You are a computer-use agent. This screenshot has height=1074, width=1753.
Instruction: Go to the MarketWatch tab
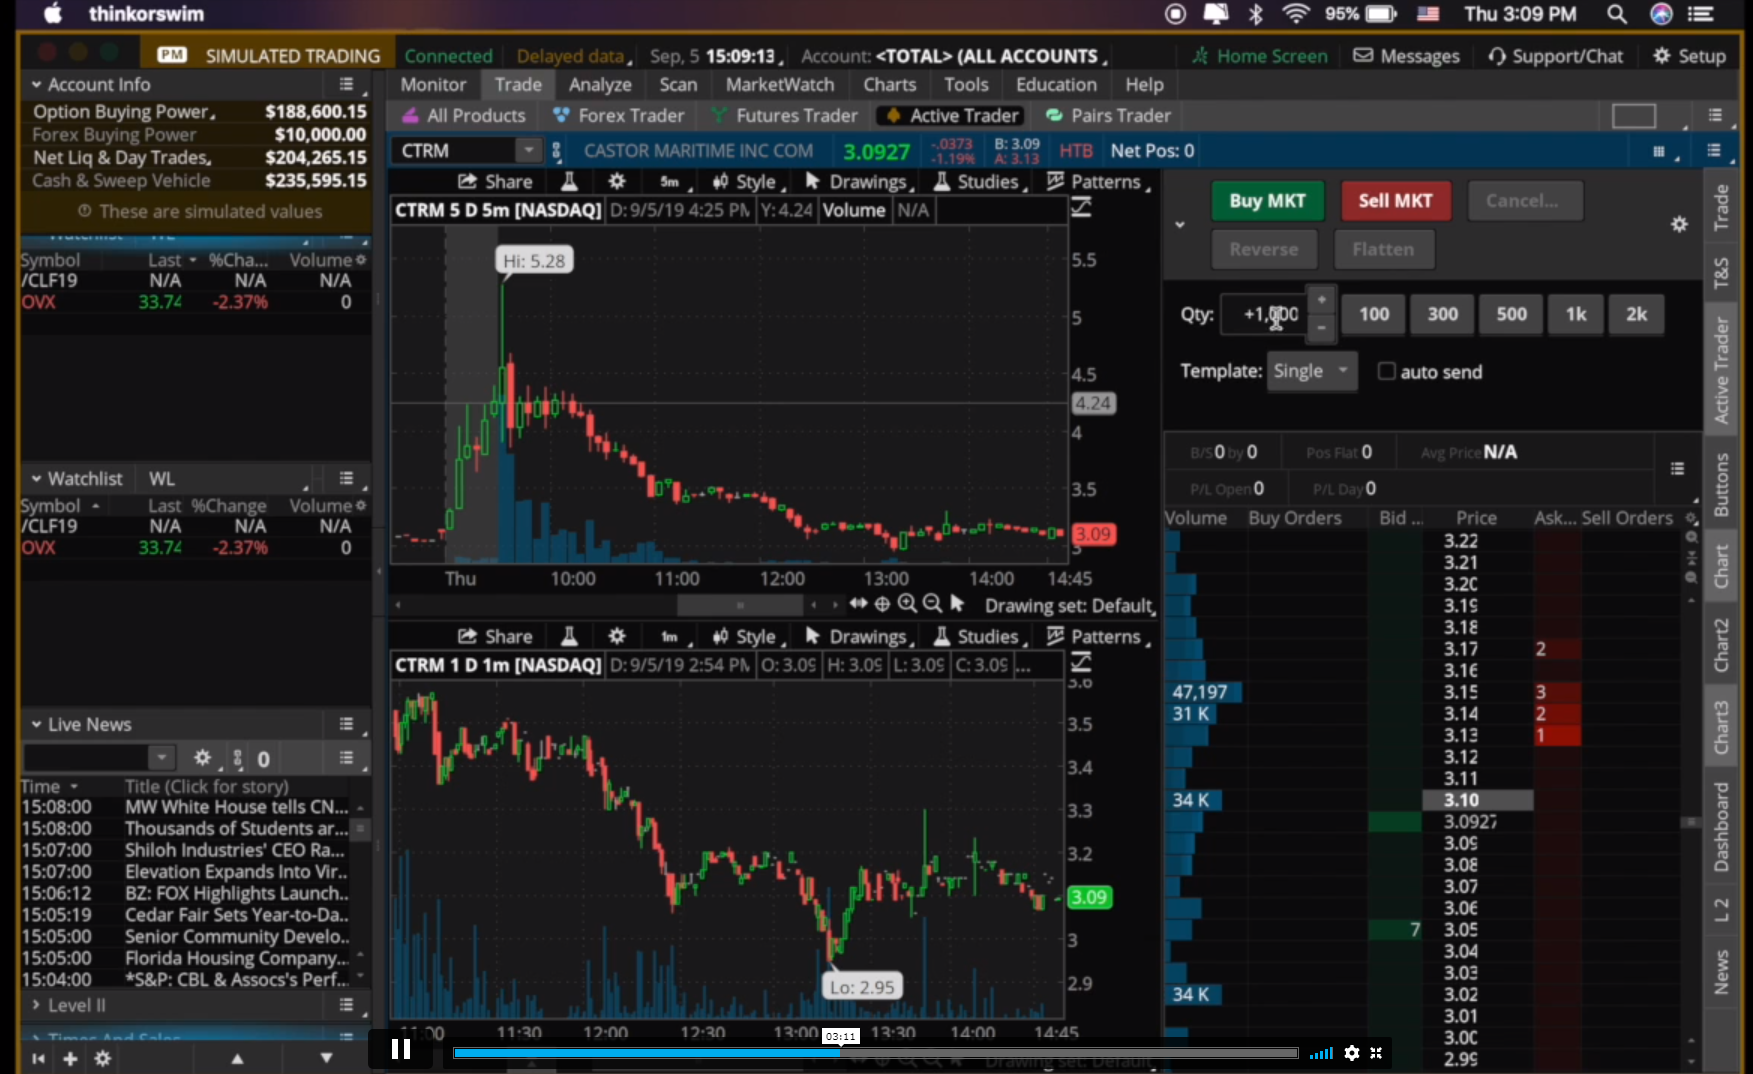point(780,85)
